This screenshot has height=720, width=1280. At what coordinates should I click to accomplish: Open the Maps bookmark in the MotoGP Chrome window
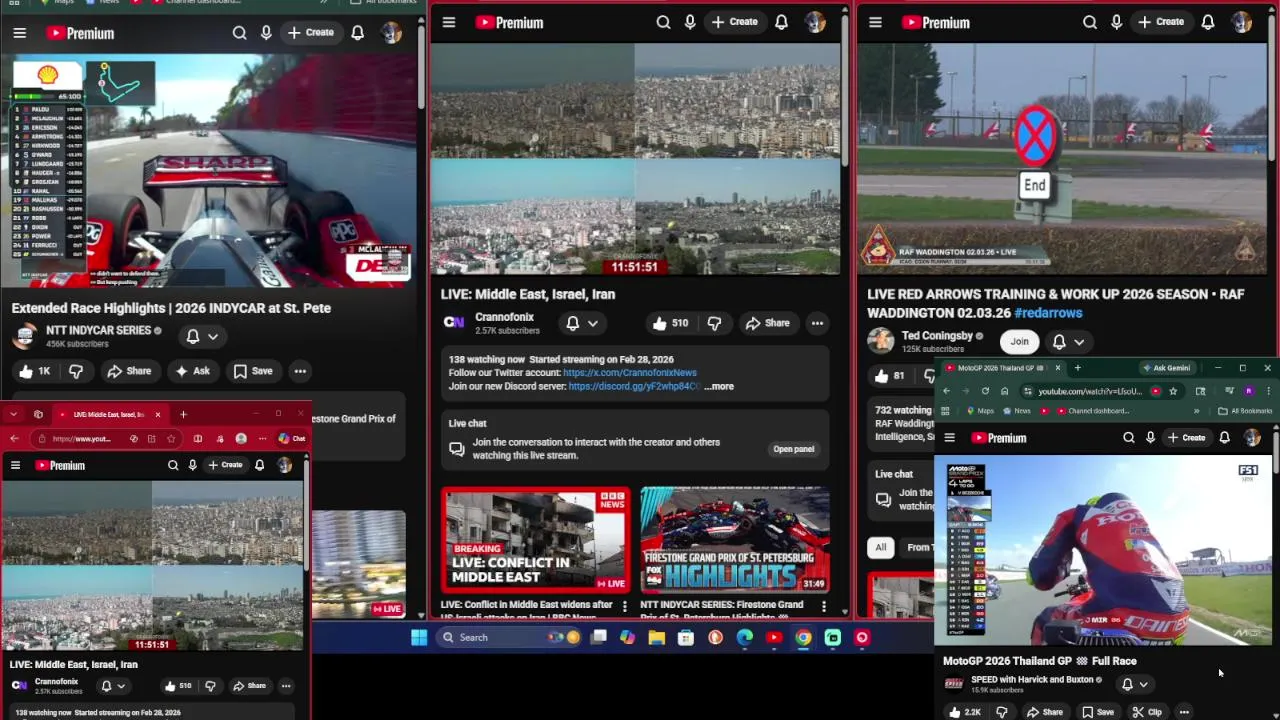coord(980,411)
